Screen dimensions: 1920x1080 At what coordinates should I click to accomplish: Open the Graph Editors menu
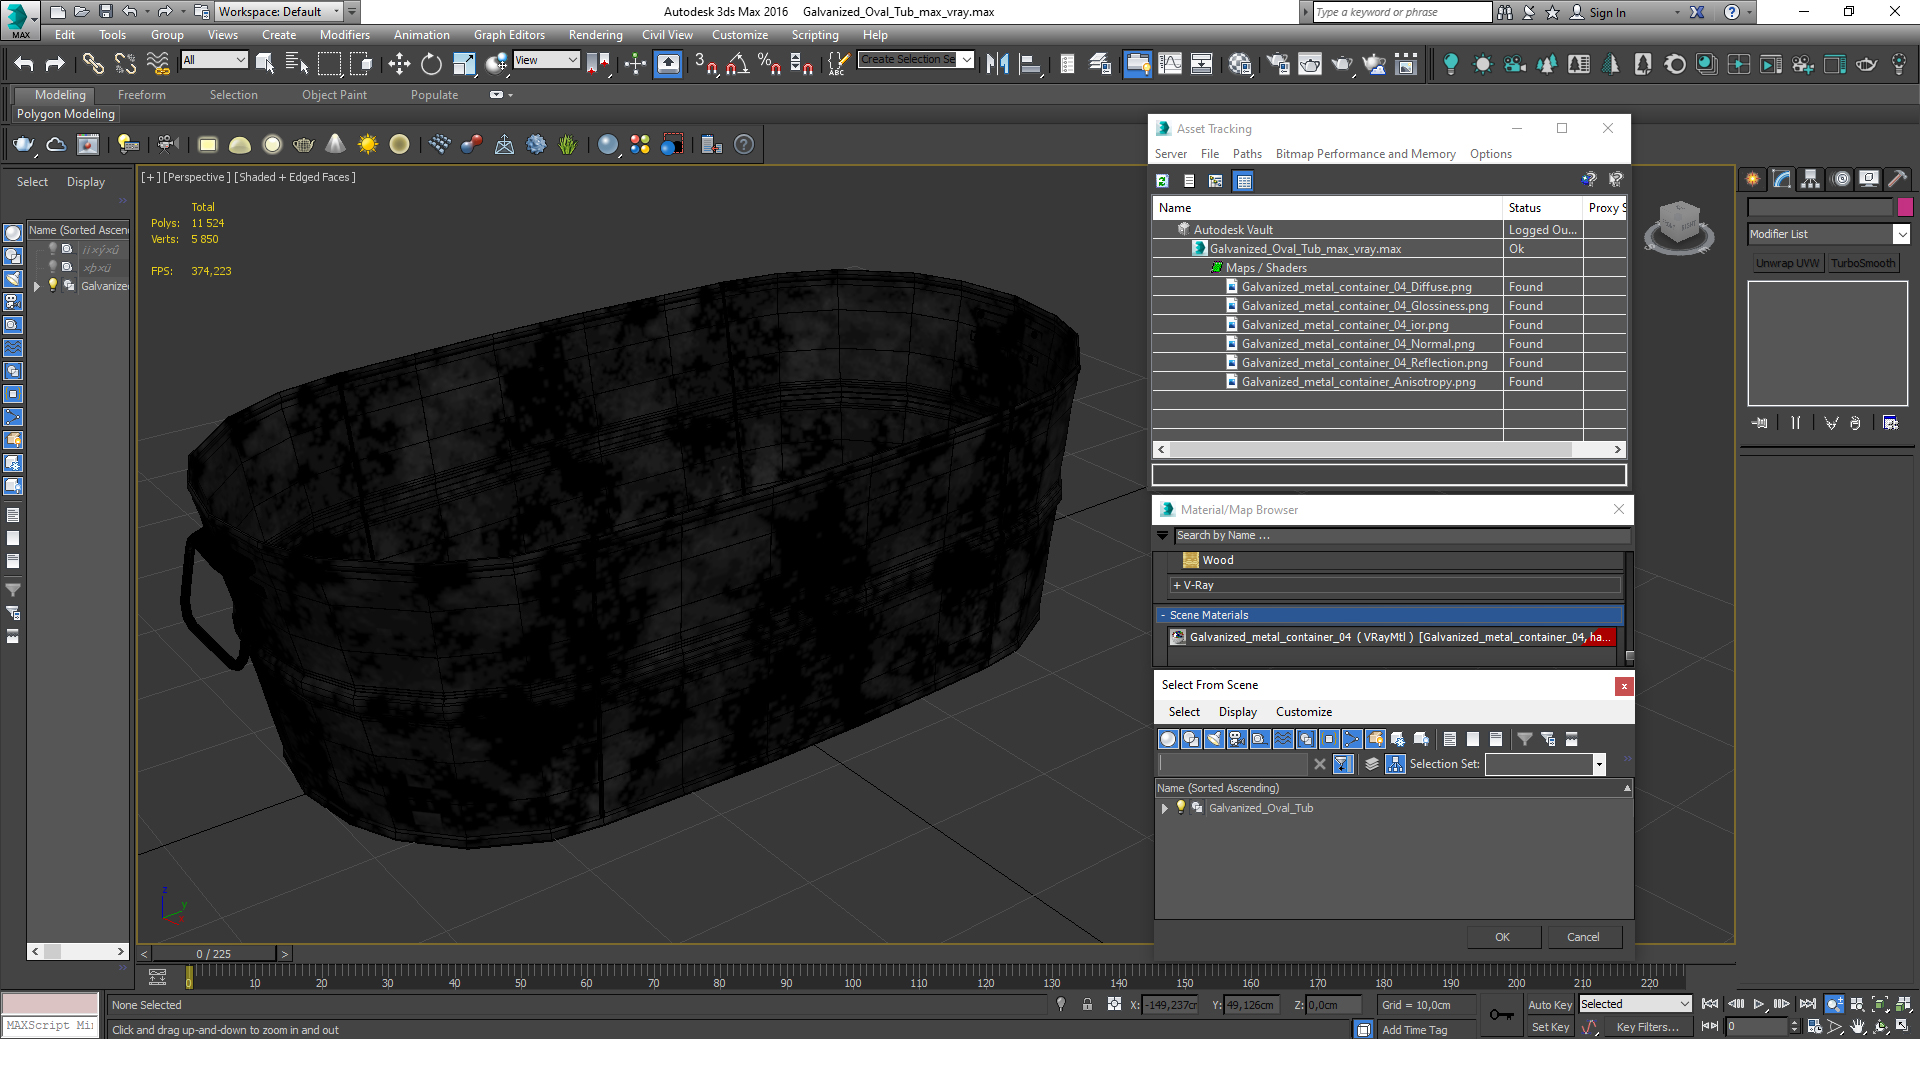[509, 35]
